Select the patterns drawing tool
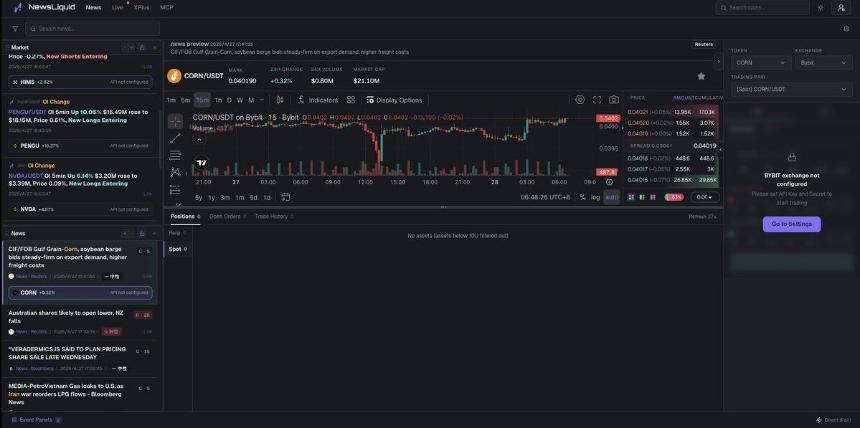 coord(175,172)
